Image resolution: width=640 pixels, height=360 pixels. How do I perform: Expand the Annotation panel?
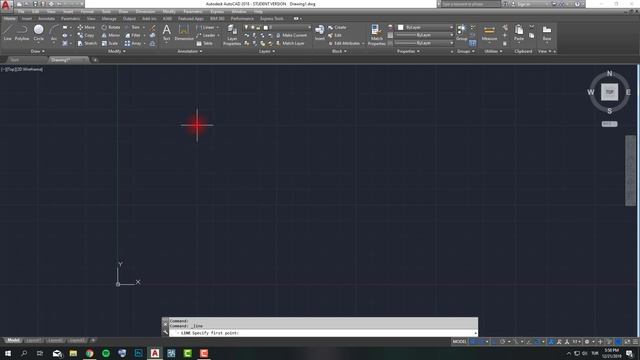click(x=190, y=51)
